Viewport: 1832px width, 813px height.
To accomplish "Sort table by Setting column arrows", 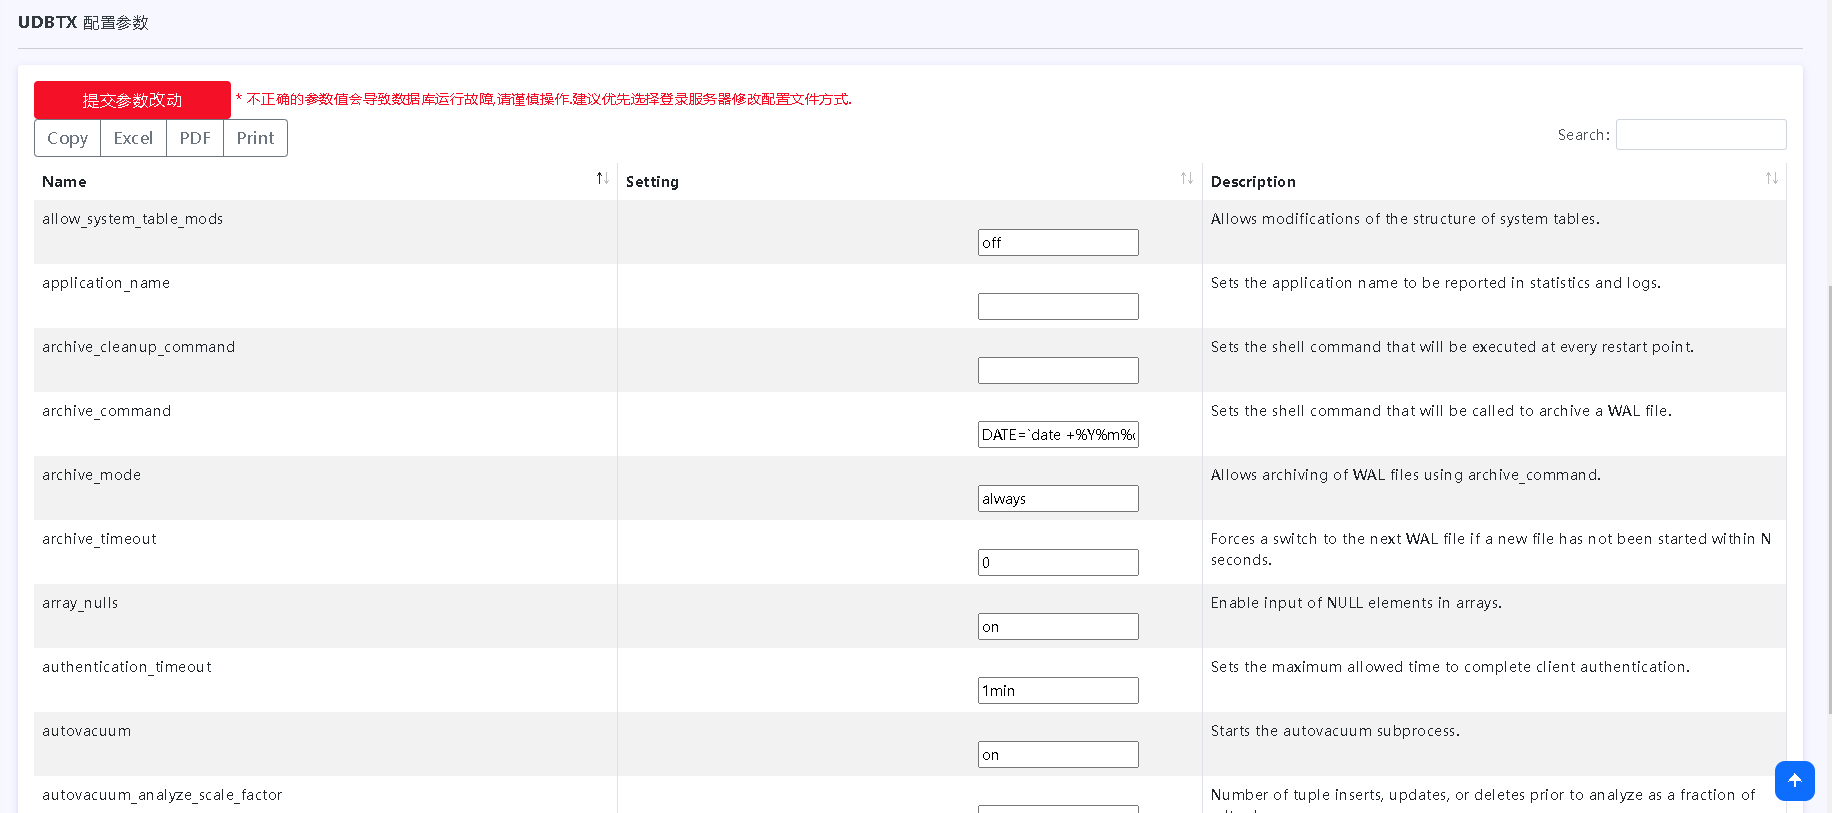I will click(1186, 178).
